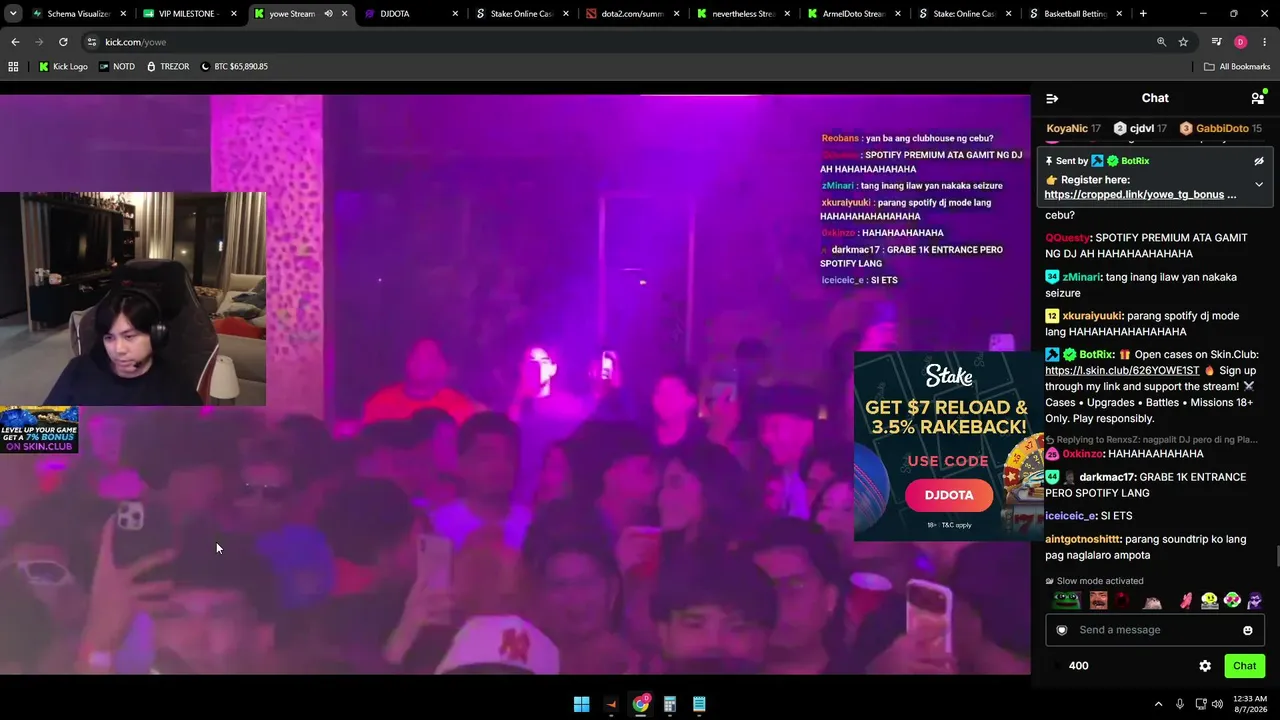This screenshot has width=1280, height=720.
Task: Open zMinari's chat profile
Action: click(1082, 277)
